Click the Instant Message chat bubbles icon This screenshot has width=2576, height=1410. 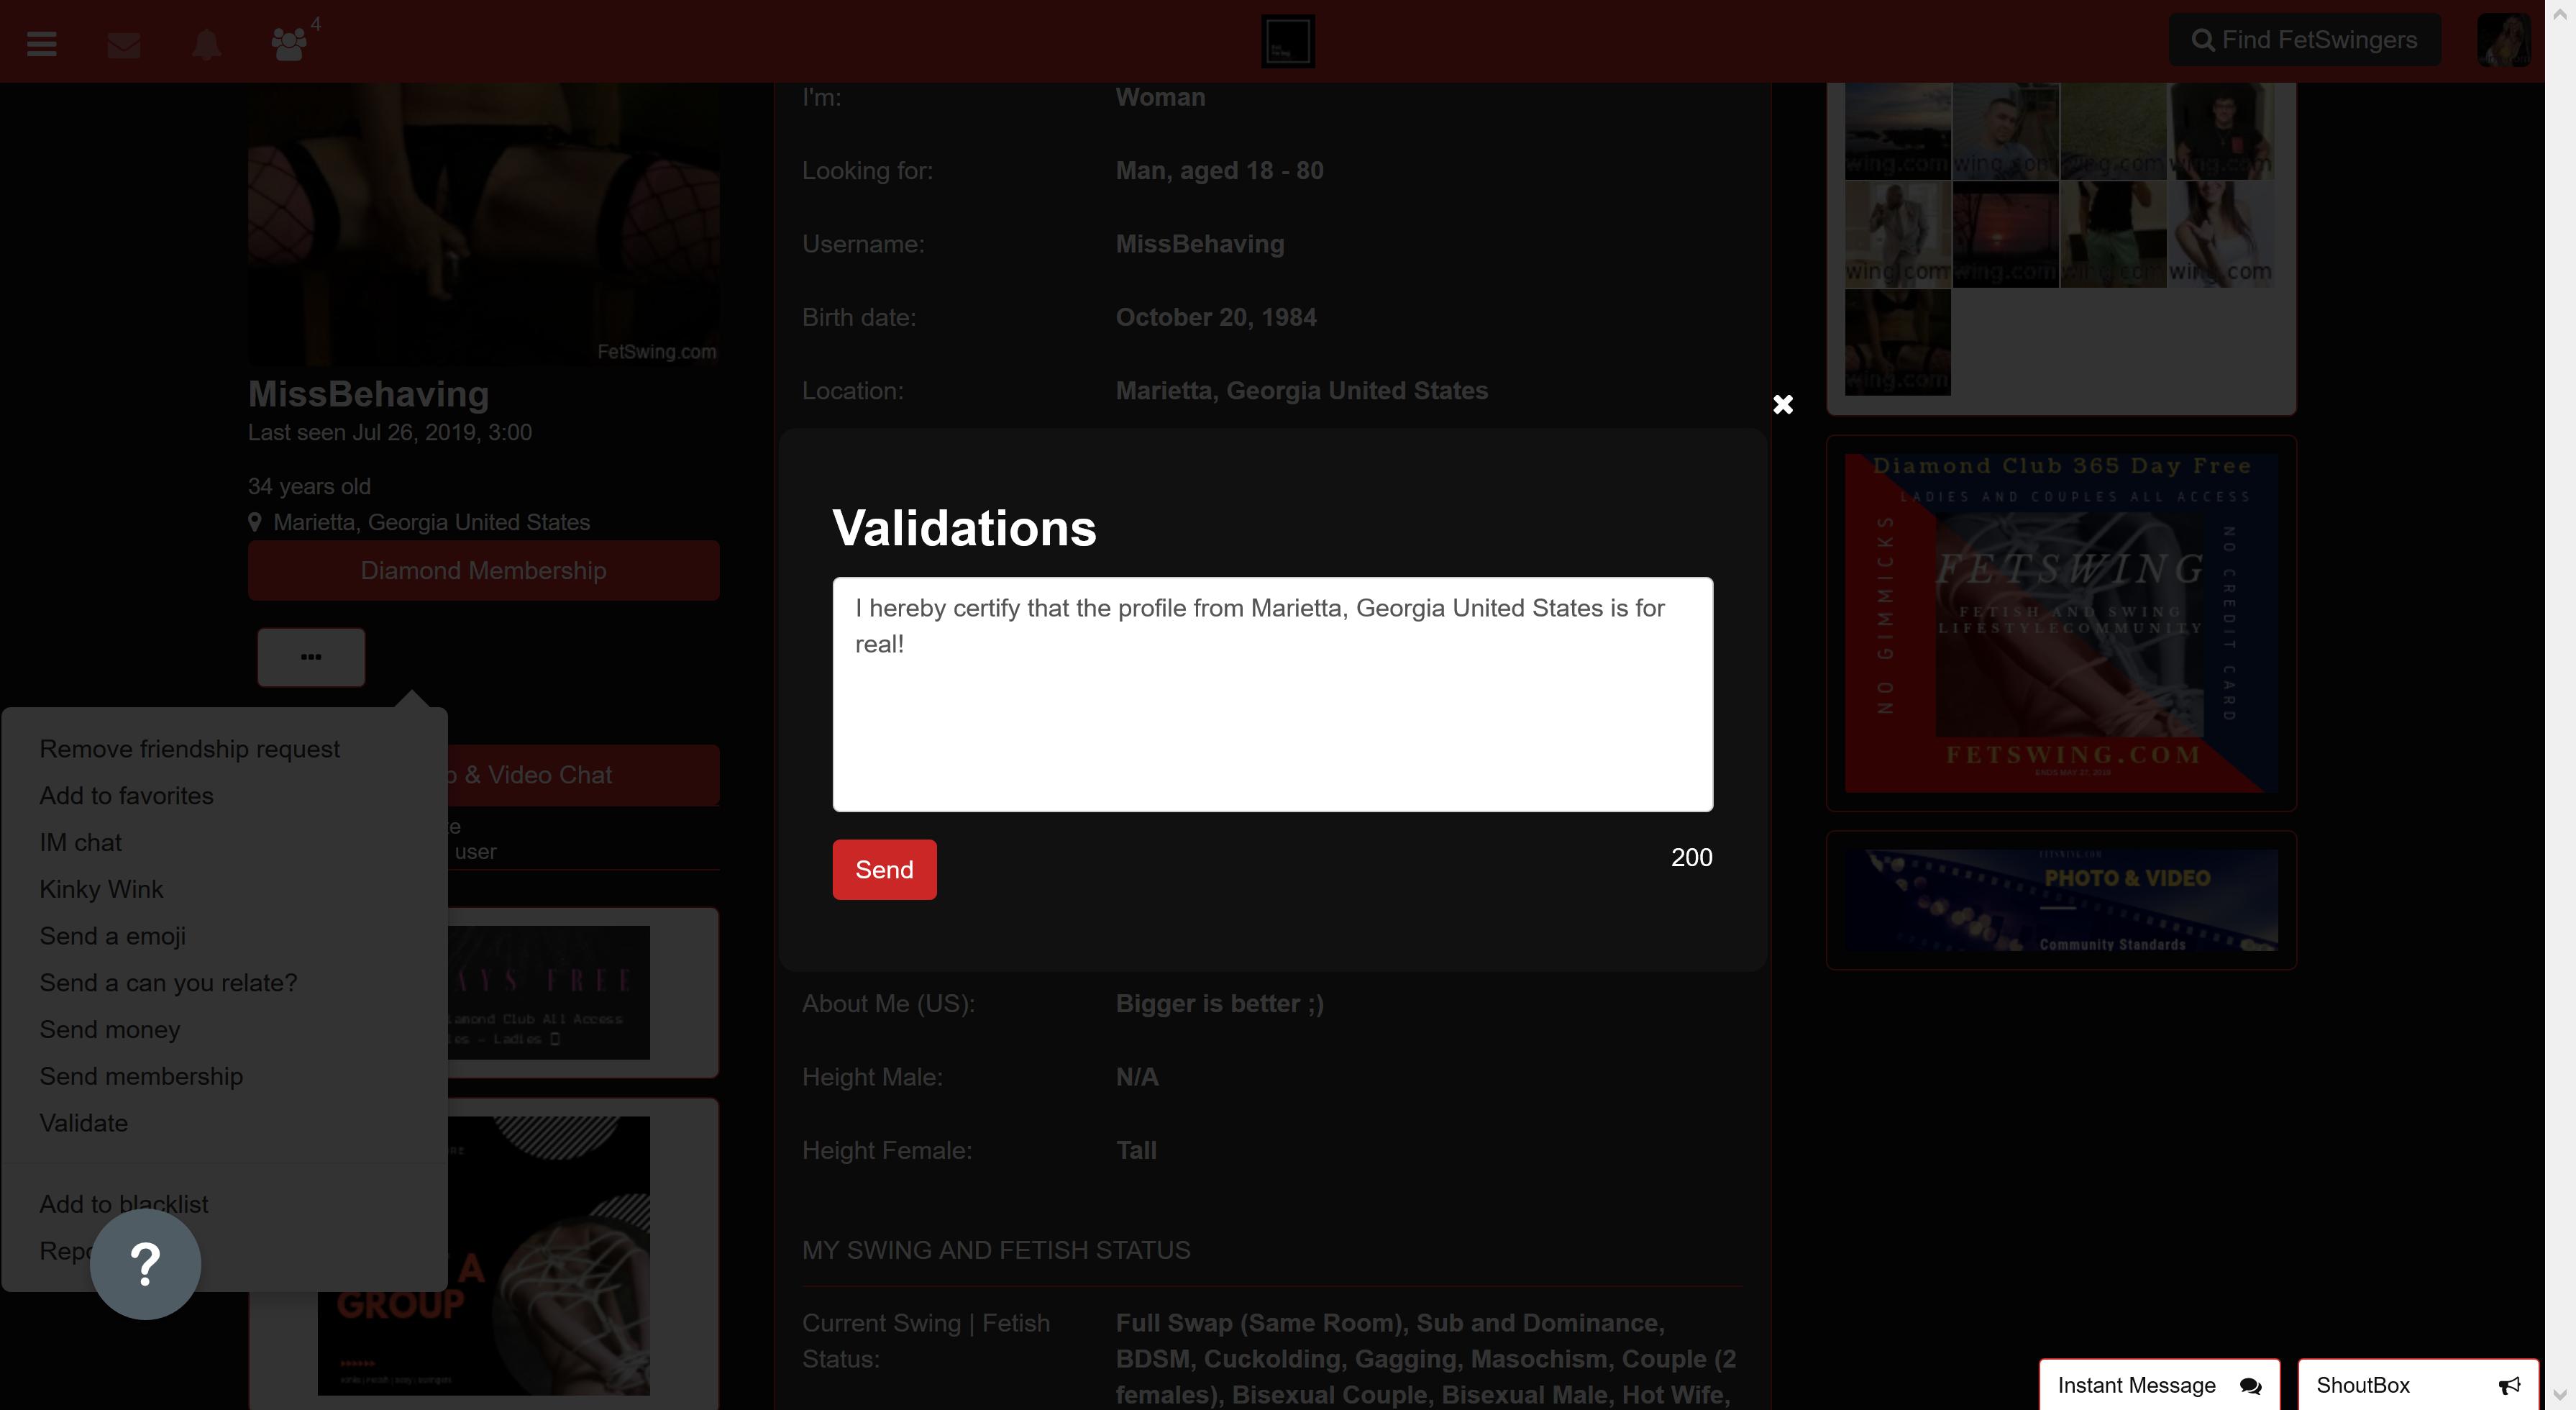2250,1385
